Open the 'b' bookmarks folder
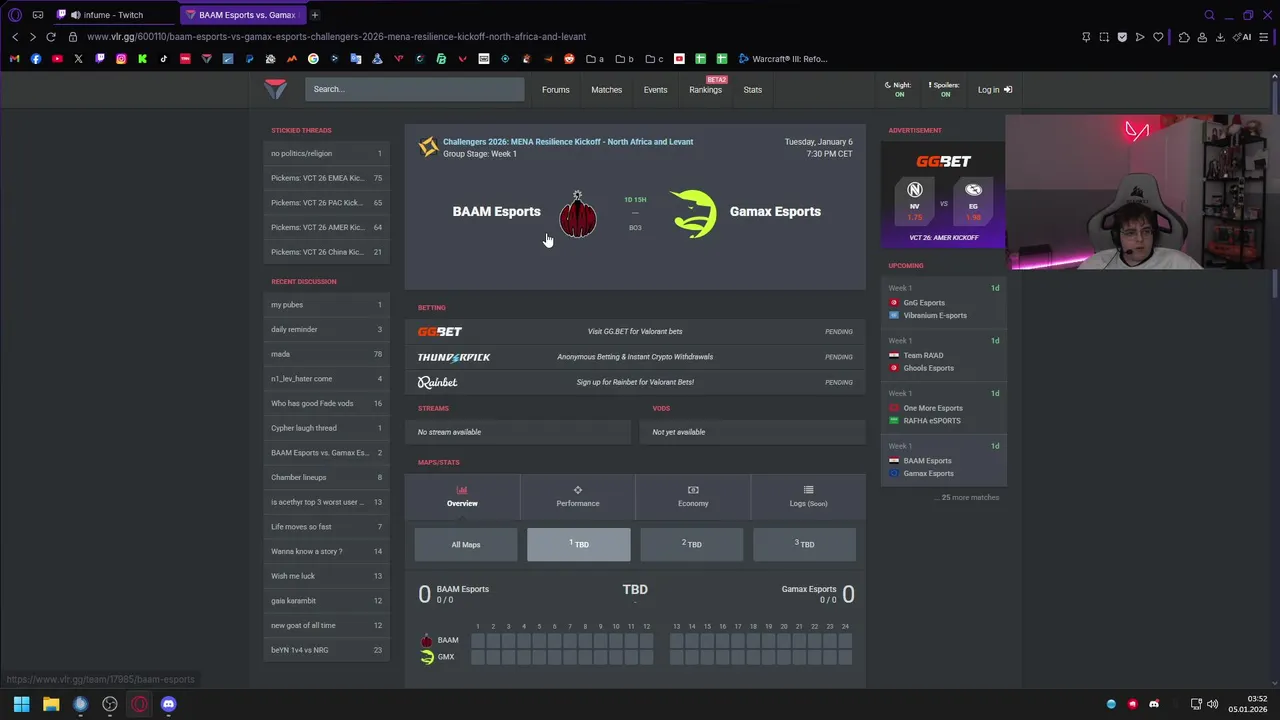 coord(625,59)
